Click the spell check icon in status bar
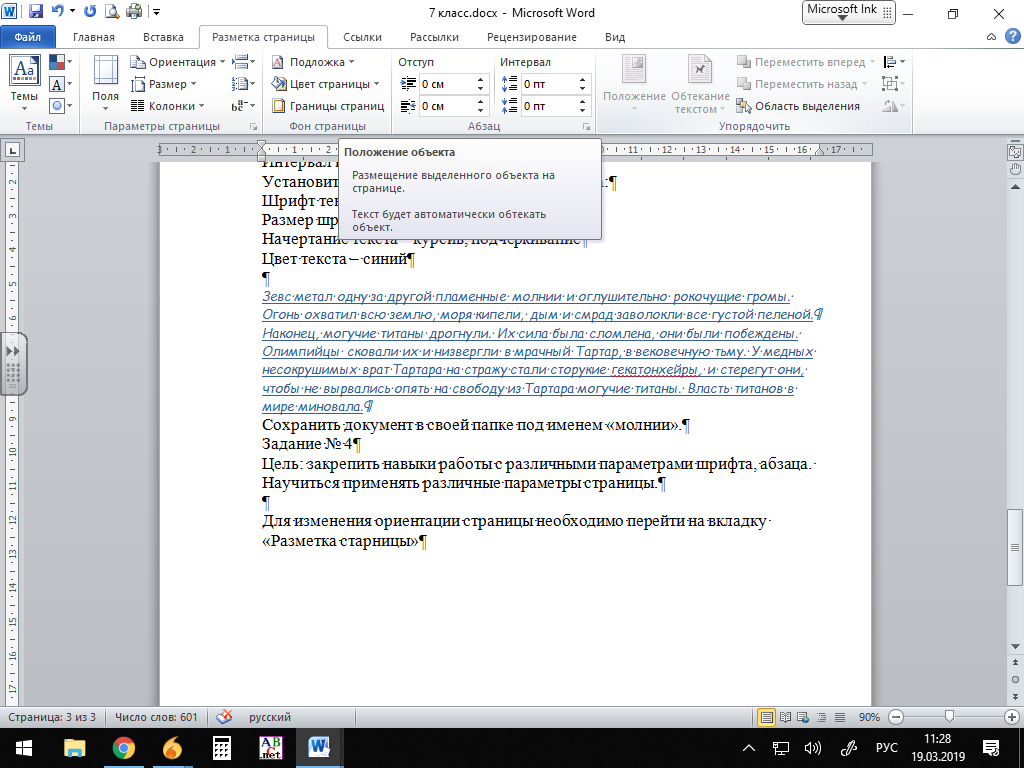Image resolution: width=1024 pixels, height=768 pixels. point(225,717)
